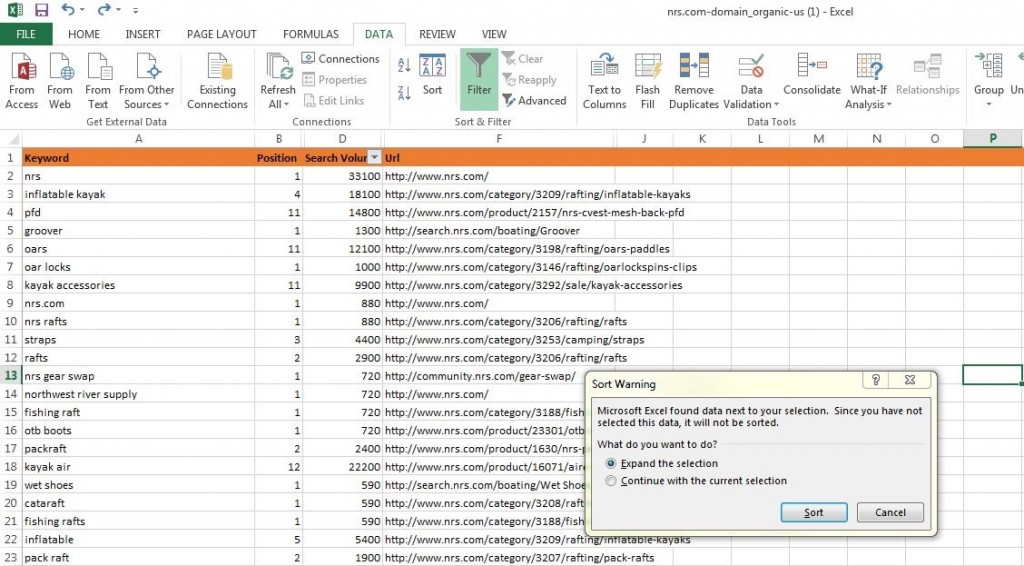Click the 'nrs gear swap' cell

(138, 376)
